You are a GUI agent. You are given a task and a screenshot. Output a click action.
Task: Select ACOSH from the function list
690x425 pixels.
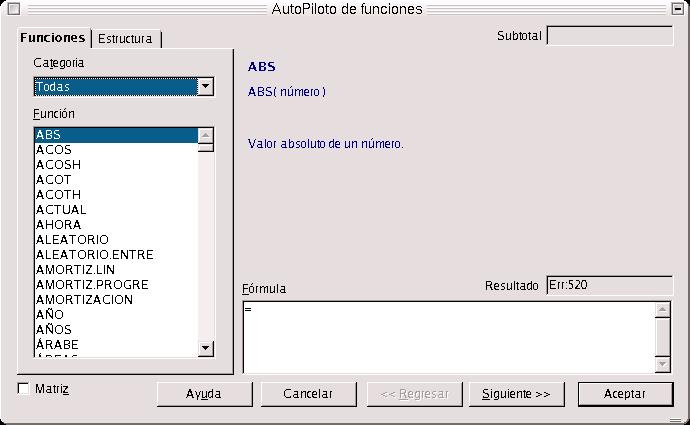click(x=58, y=164)
